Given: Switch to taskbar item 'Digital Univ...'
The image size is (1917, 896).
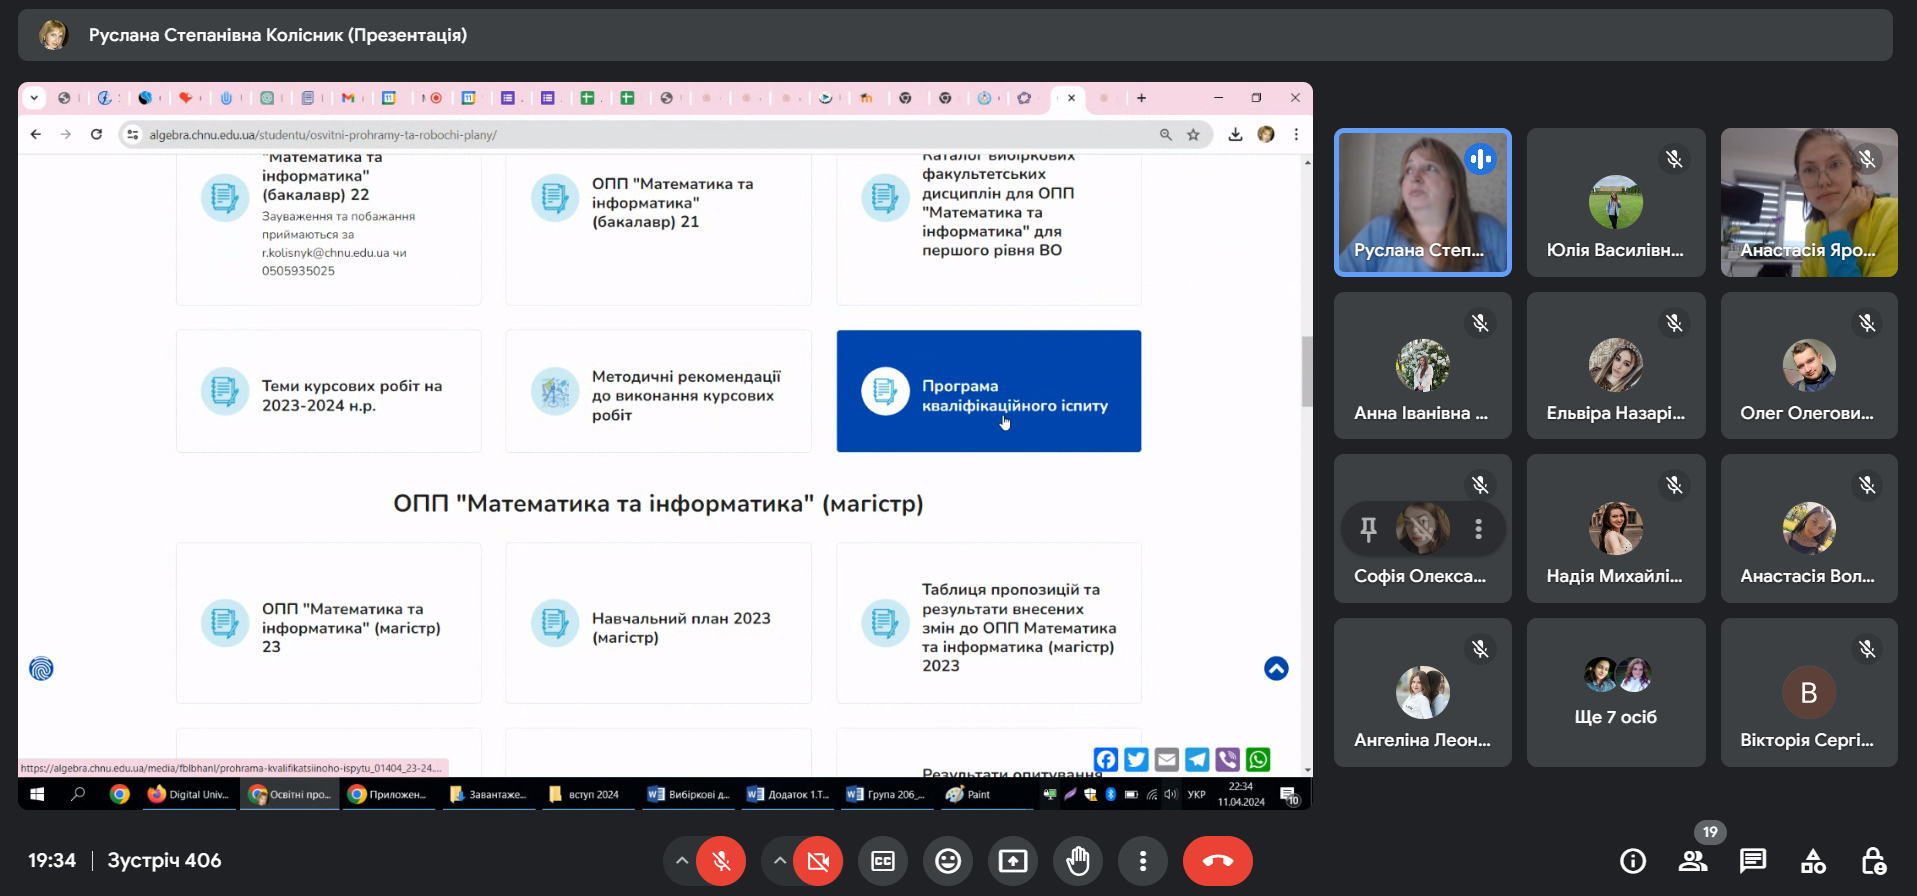Looking at the screenshot, I should pos(189,794).
